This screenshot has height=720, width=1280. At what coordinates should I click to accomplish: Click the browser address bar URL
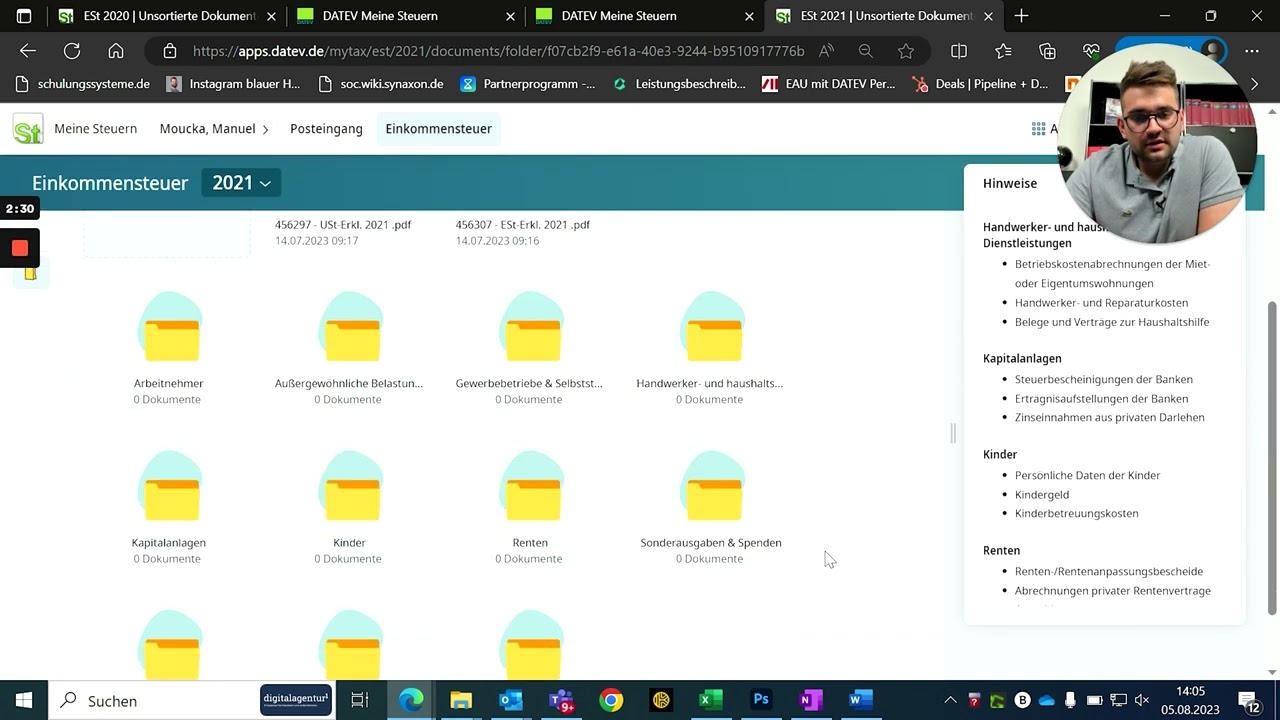[x=498, y=51]
